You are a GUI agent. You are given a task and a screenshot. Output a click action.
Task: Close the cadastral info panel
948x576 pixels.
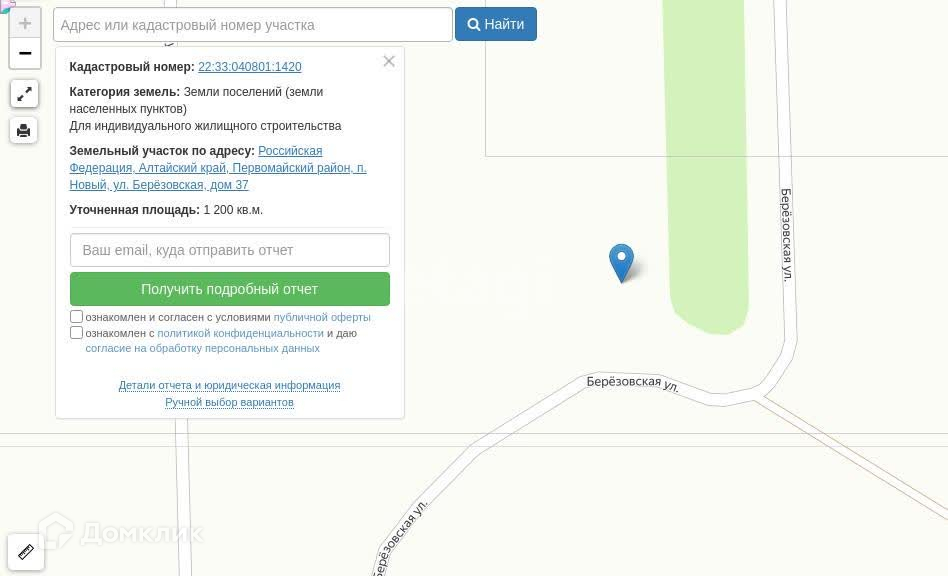pos(389,61)
